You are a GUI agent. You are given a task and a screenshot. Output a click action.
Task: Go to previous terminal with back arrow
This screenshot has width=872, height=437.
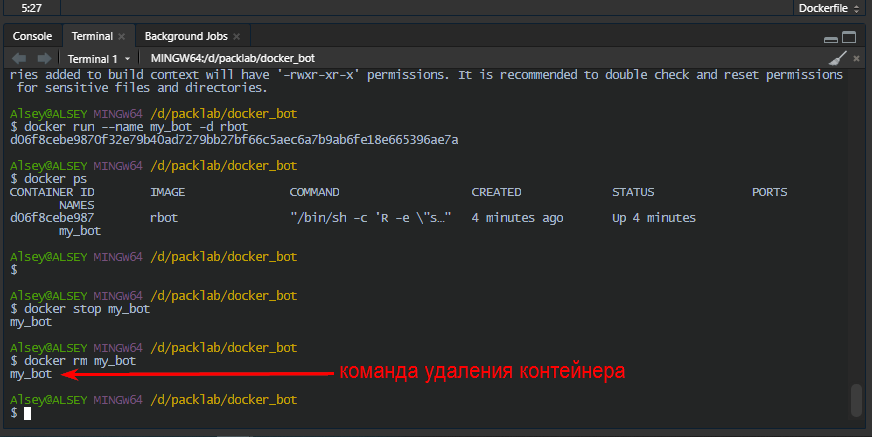(18, 59)
